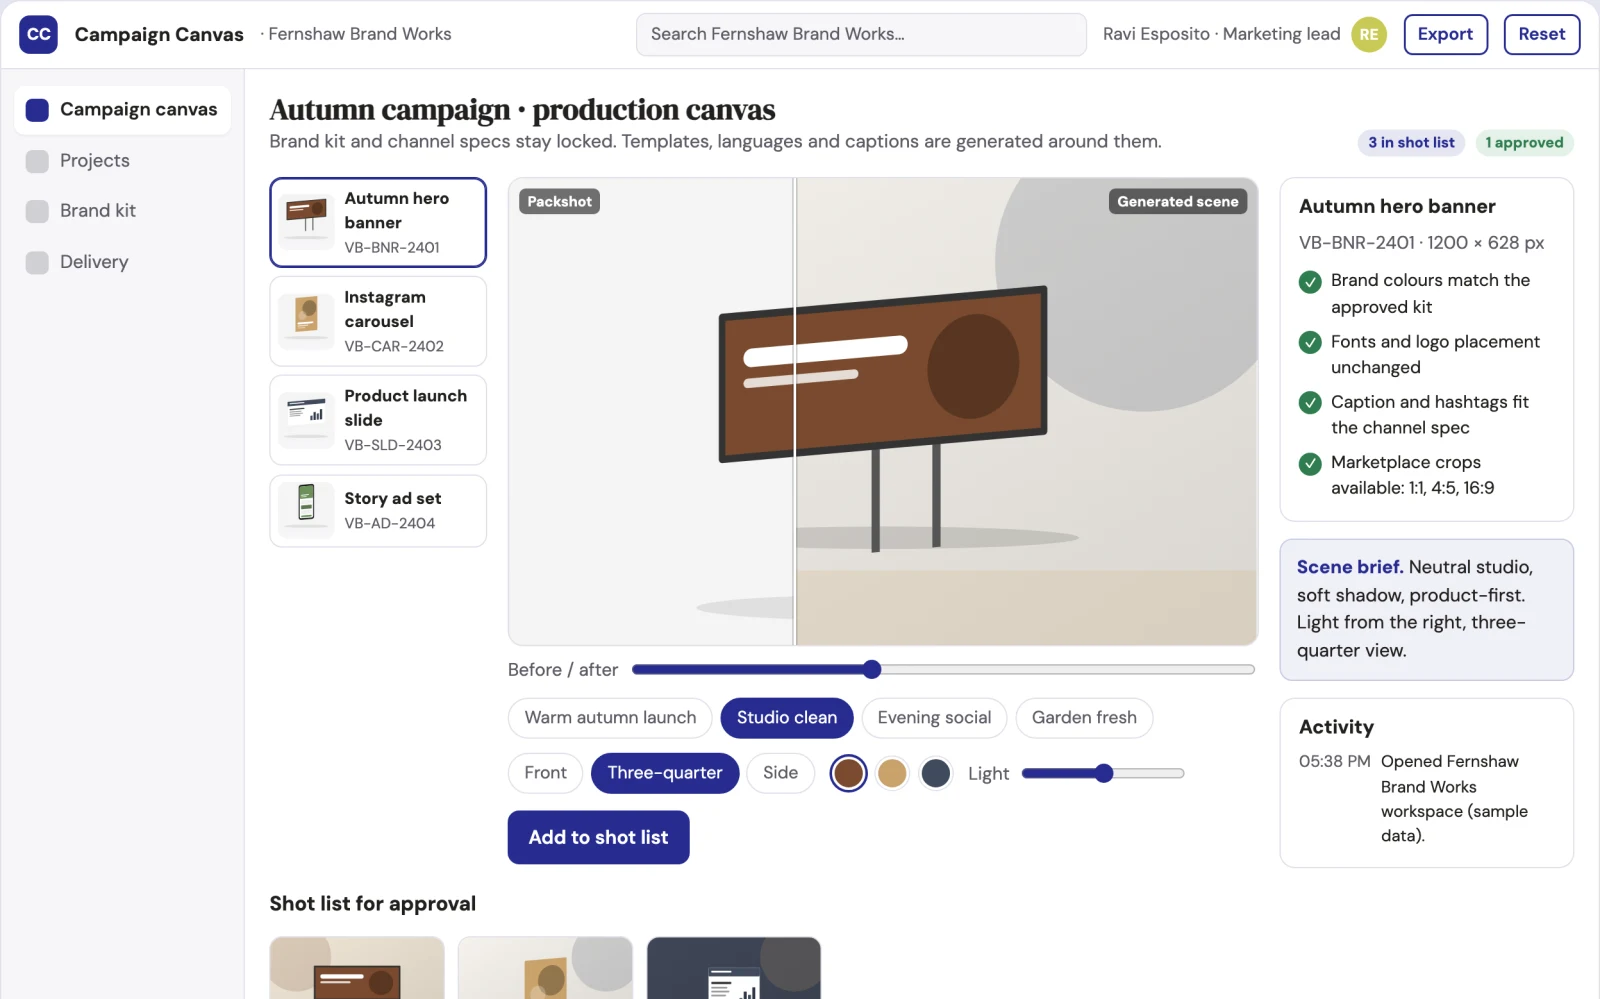The height and width of the screenshot is (999, 1600).
Task: Choose the Front view angle
Action: [x=545, y=773]
